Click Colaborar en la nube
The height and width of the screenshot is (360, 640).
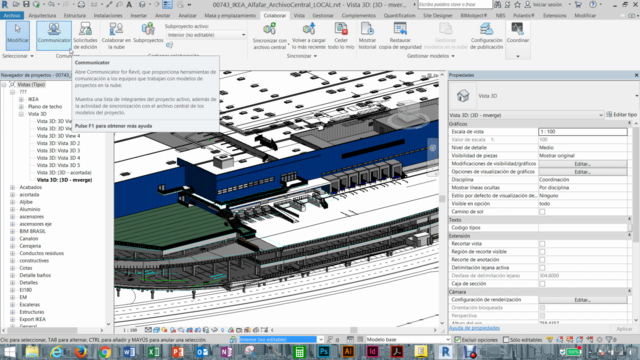pyautogui.click(x=116, y=36)
